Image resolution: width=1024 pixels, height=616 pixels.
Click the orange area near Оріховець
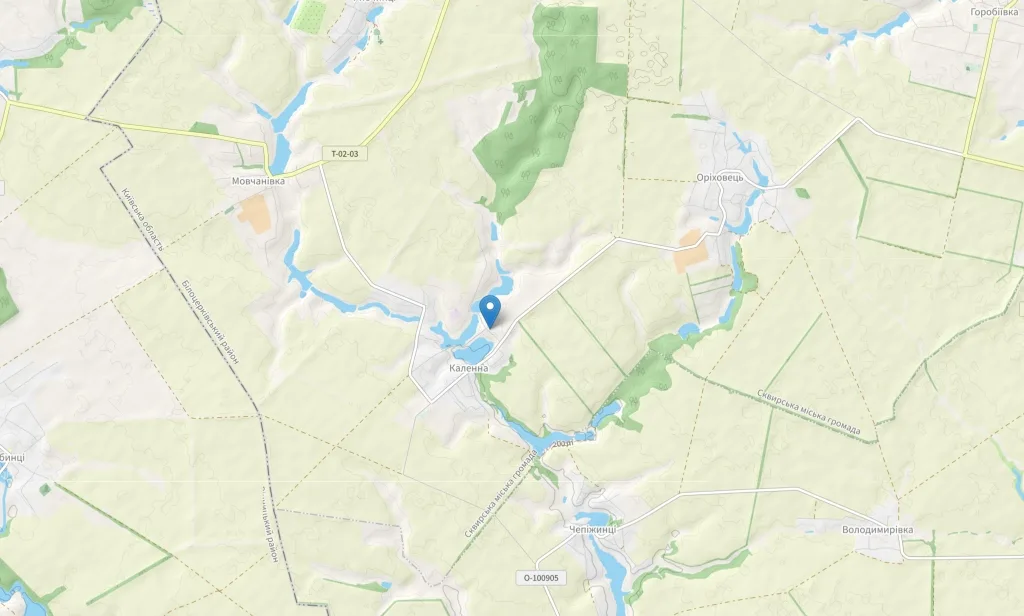click(691, 252)
